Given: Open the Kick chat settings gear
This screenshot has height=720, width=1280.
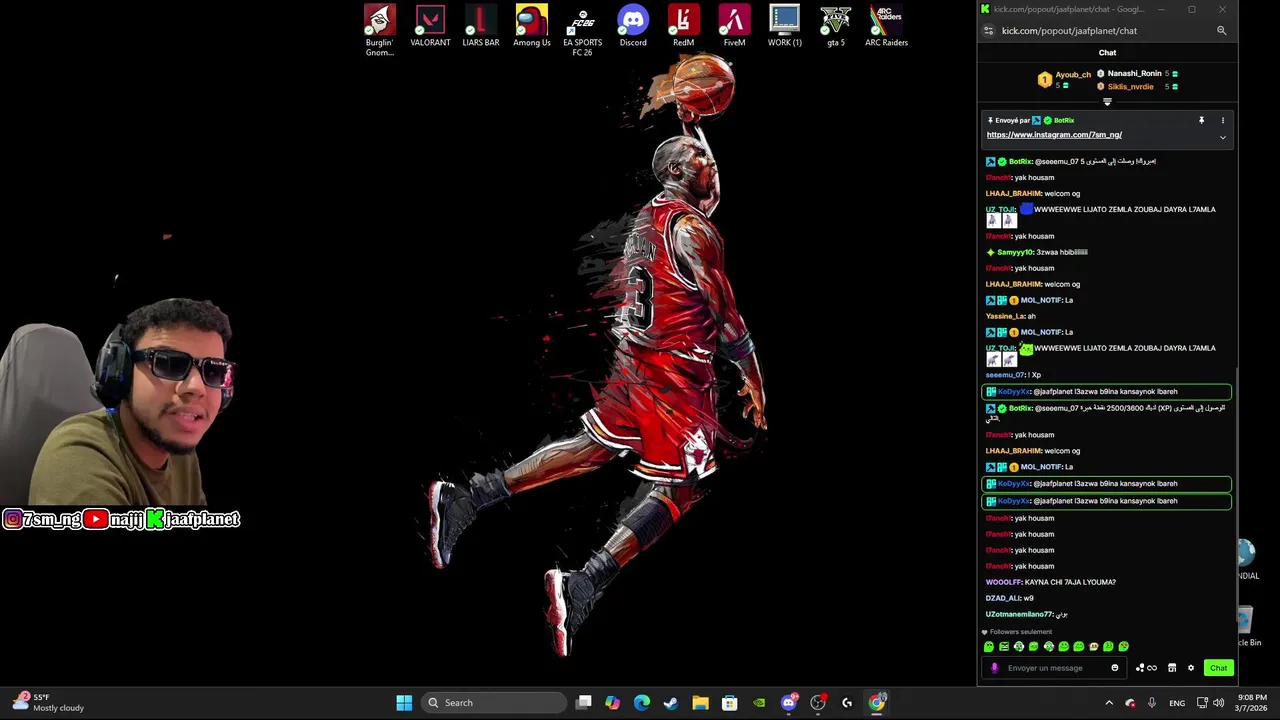Looking at the screenshot, I should tap(1190, 668).
